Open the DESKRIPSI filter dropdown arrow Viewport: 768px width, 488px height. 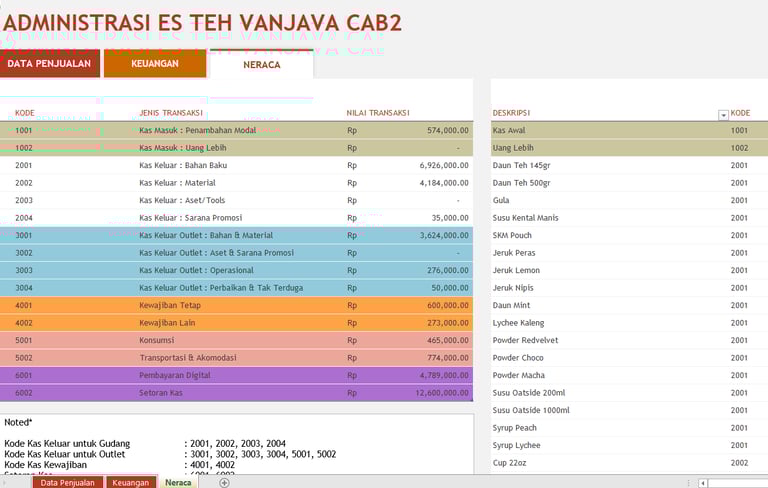(x=723, y=115)
